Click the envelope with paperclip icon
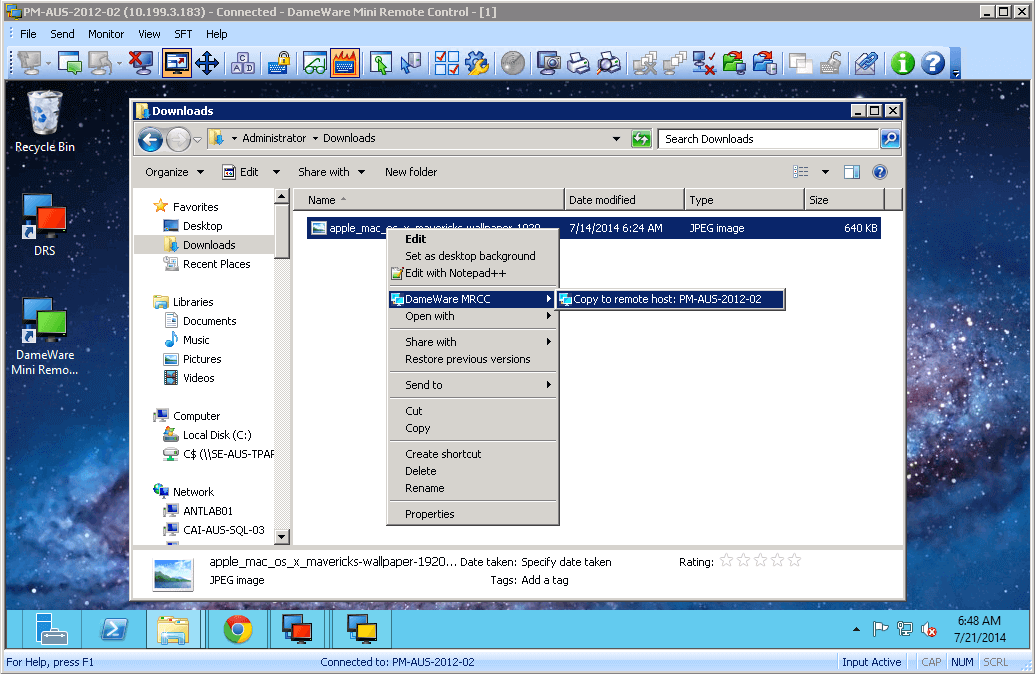Viewport: 1035px width, 674px height. pyautogui.click(x=865, y=63)
